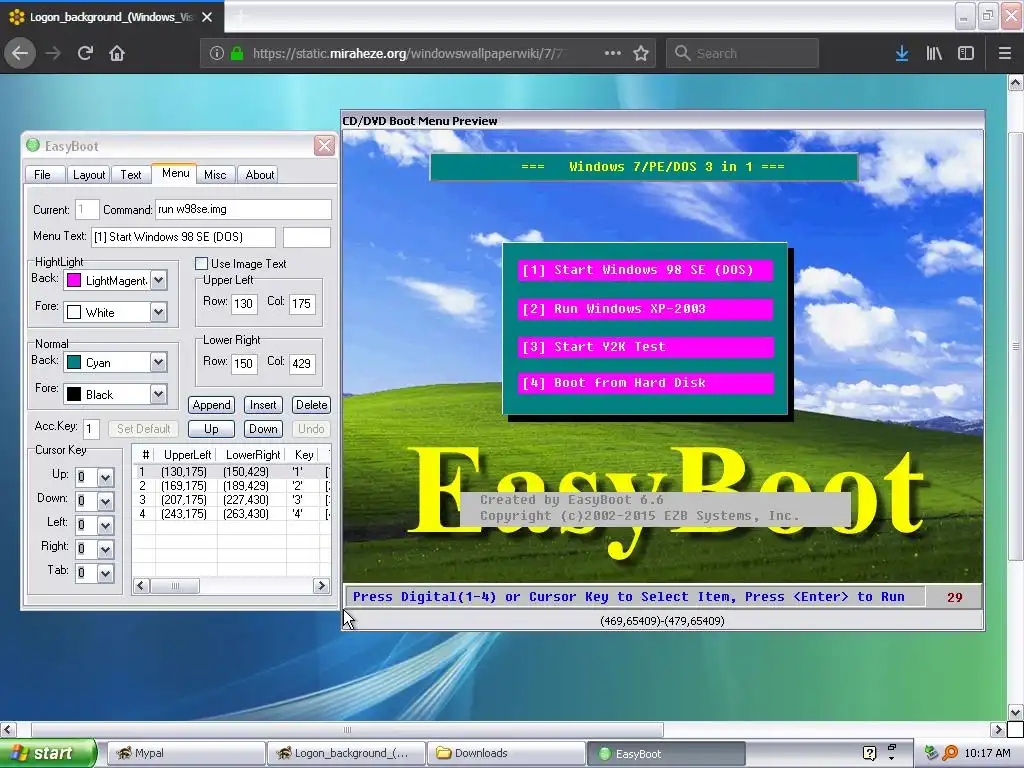
Task: Open the Cursor Key Right dropdown
Action: [105, 549]
